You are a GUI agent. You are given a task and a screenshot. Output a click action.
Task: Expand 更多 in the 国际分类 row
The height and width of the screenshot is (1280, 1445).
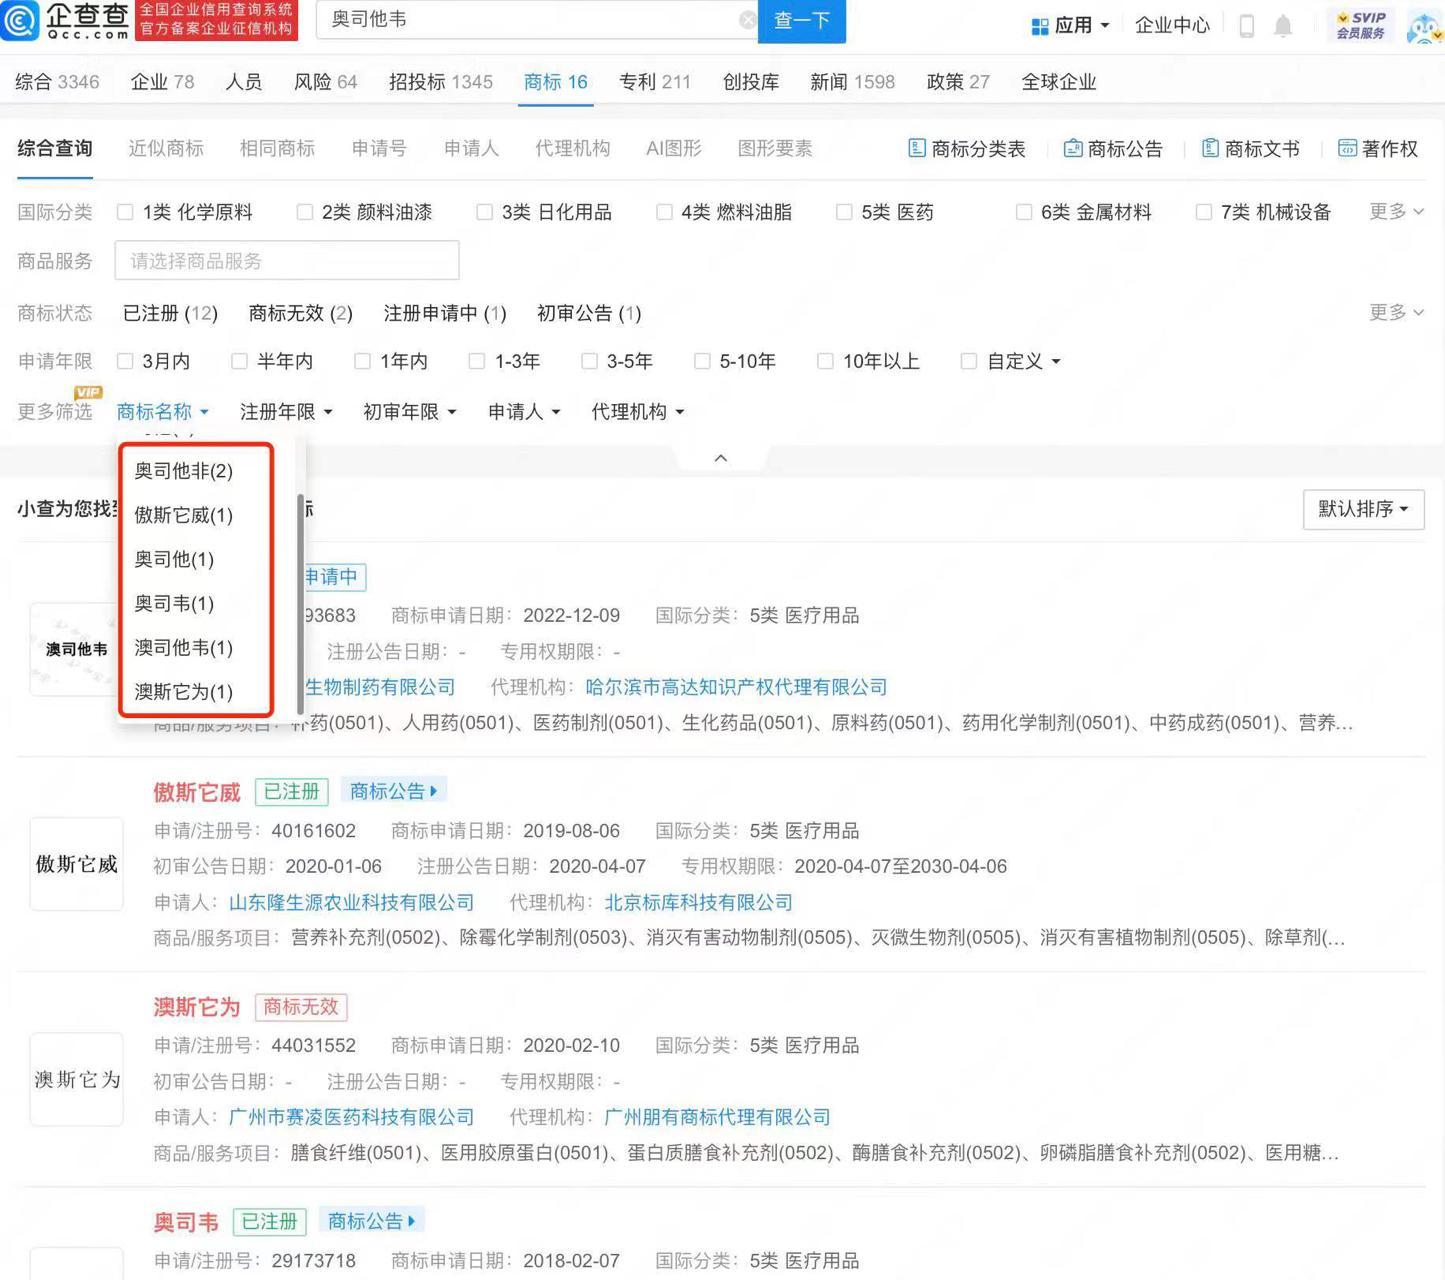point(1396,211)
